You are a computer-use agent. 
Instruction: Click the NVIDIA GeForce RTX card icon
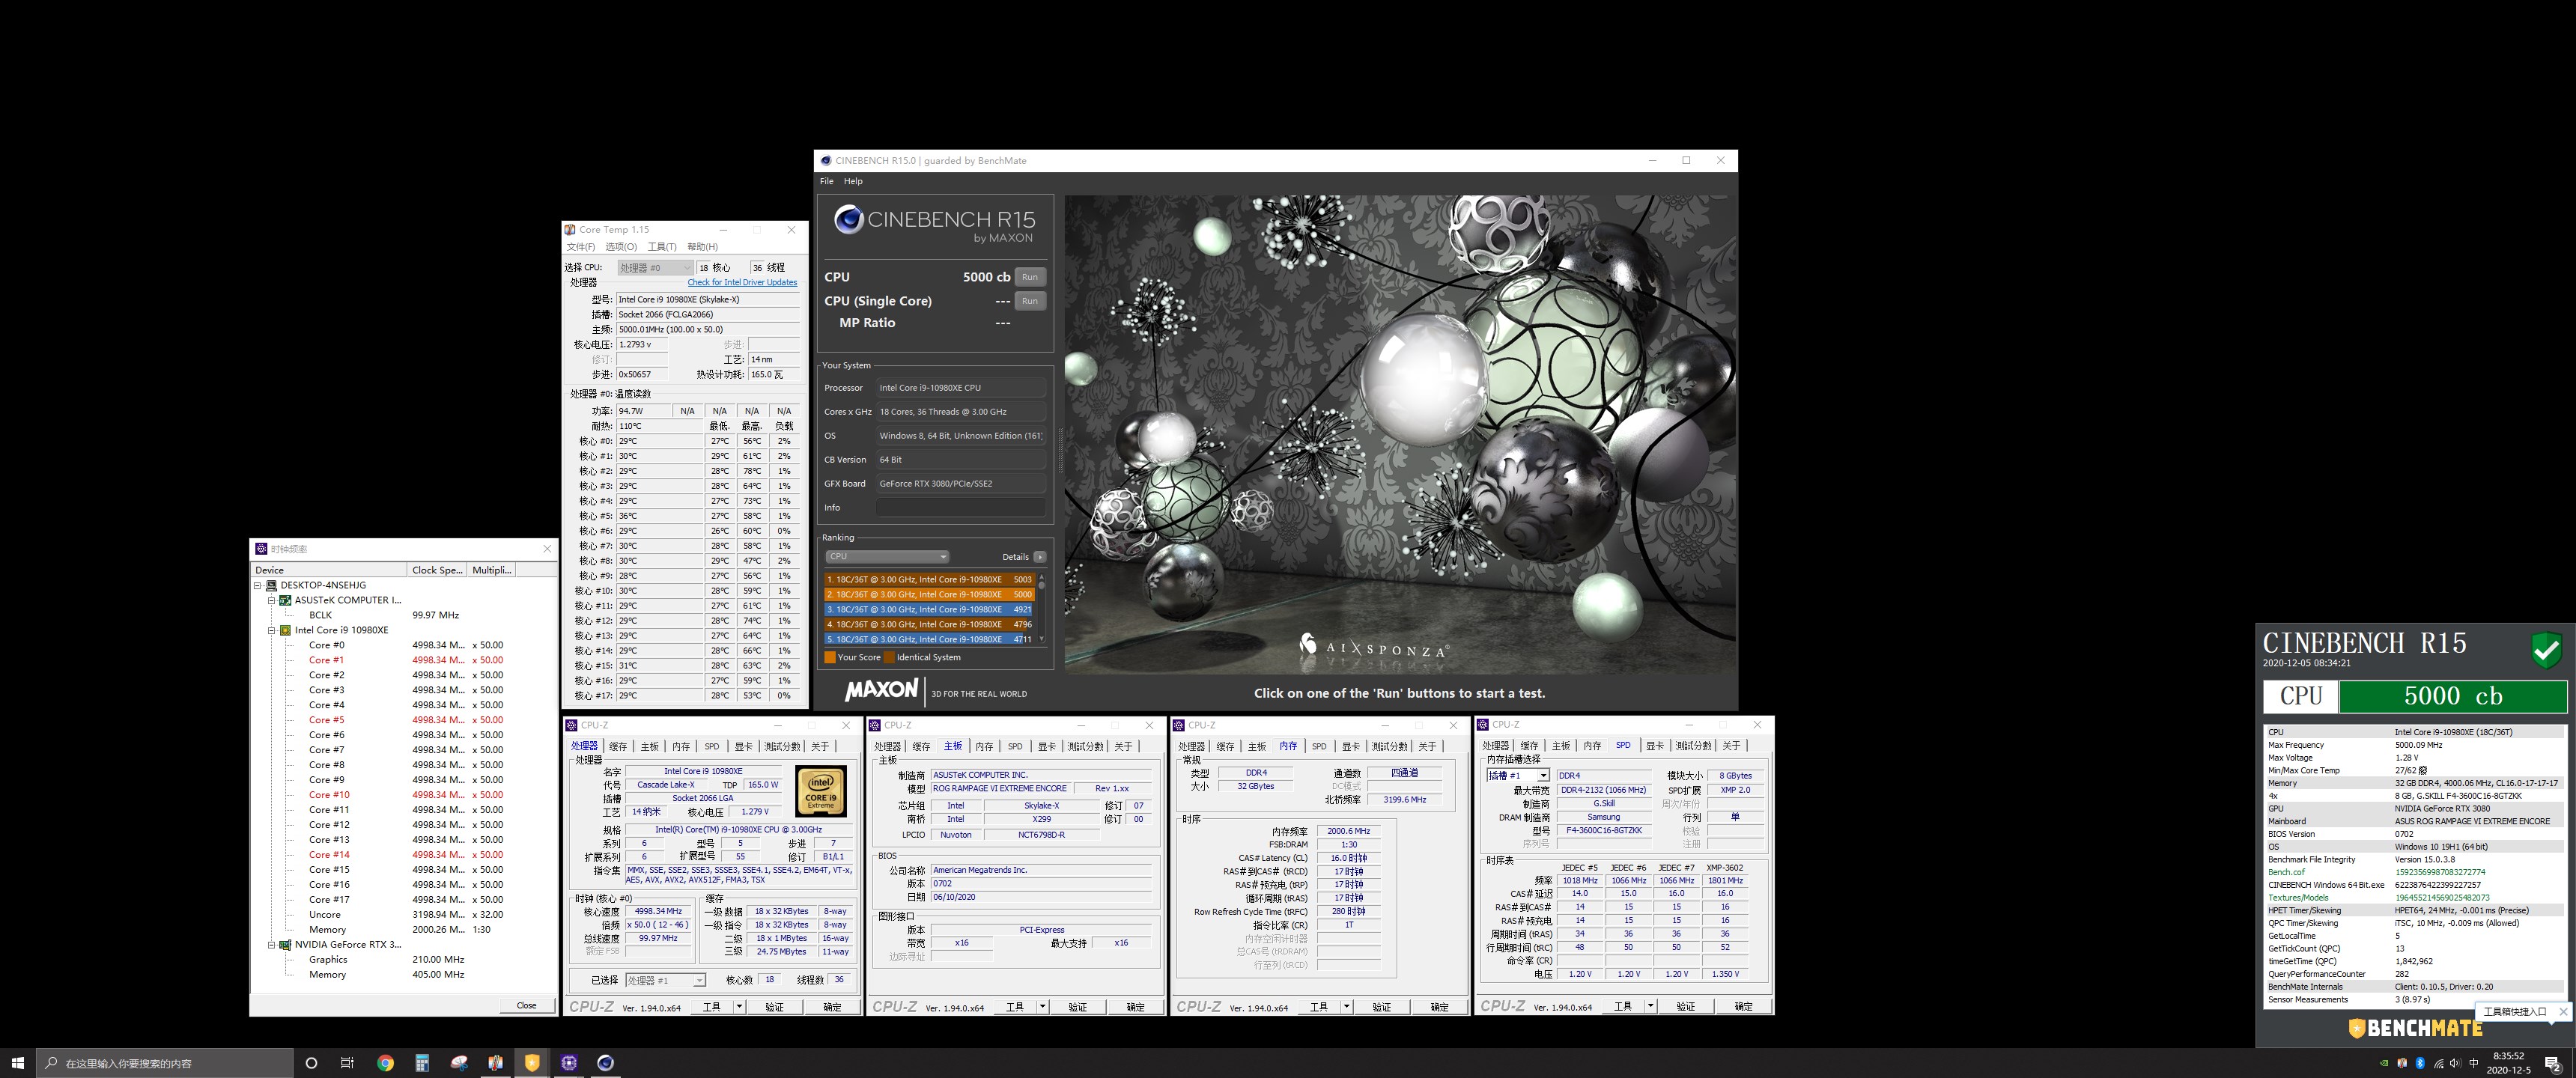pyautogui.click(x=285, y=944)
